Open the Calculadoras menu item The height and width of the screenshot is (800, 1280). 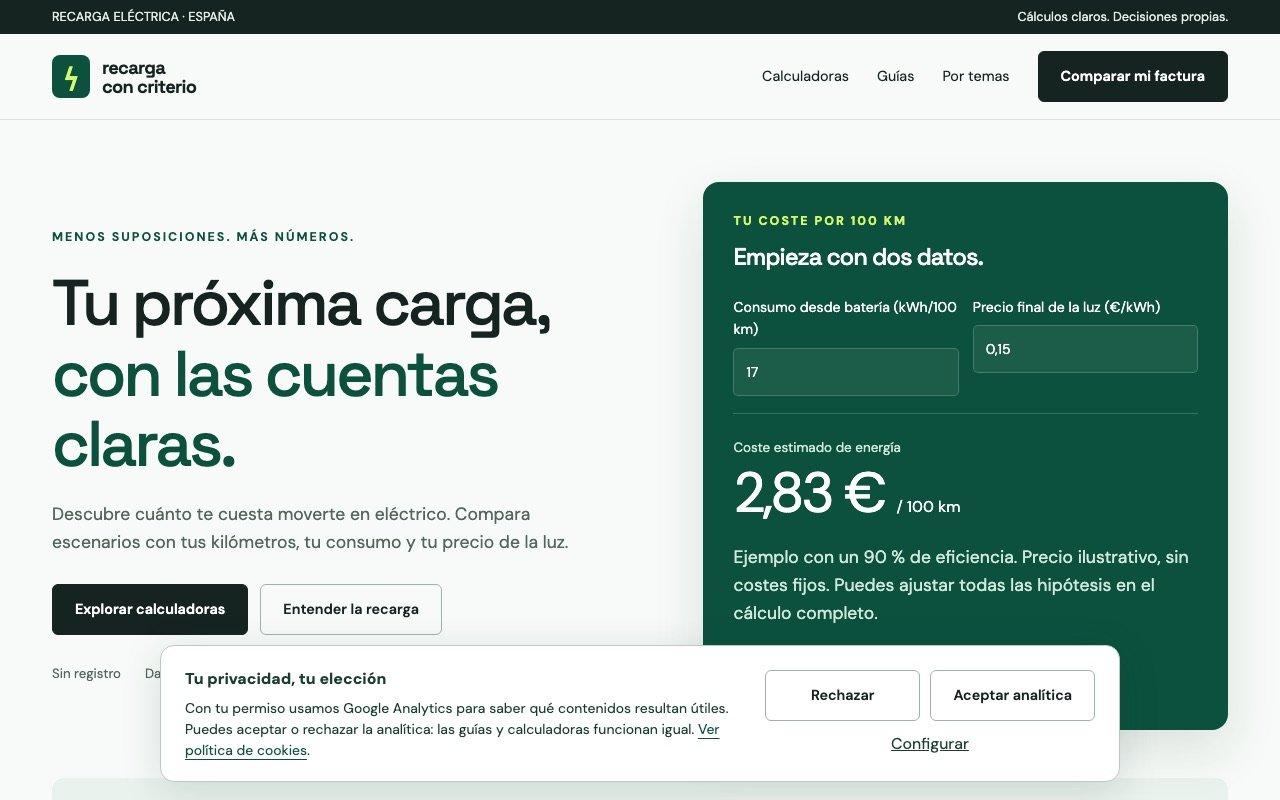(805, 76)
